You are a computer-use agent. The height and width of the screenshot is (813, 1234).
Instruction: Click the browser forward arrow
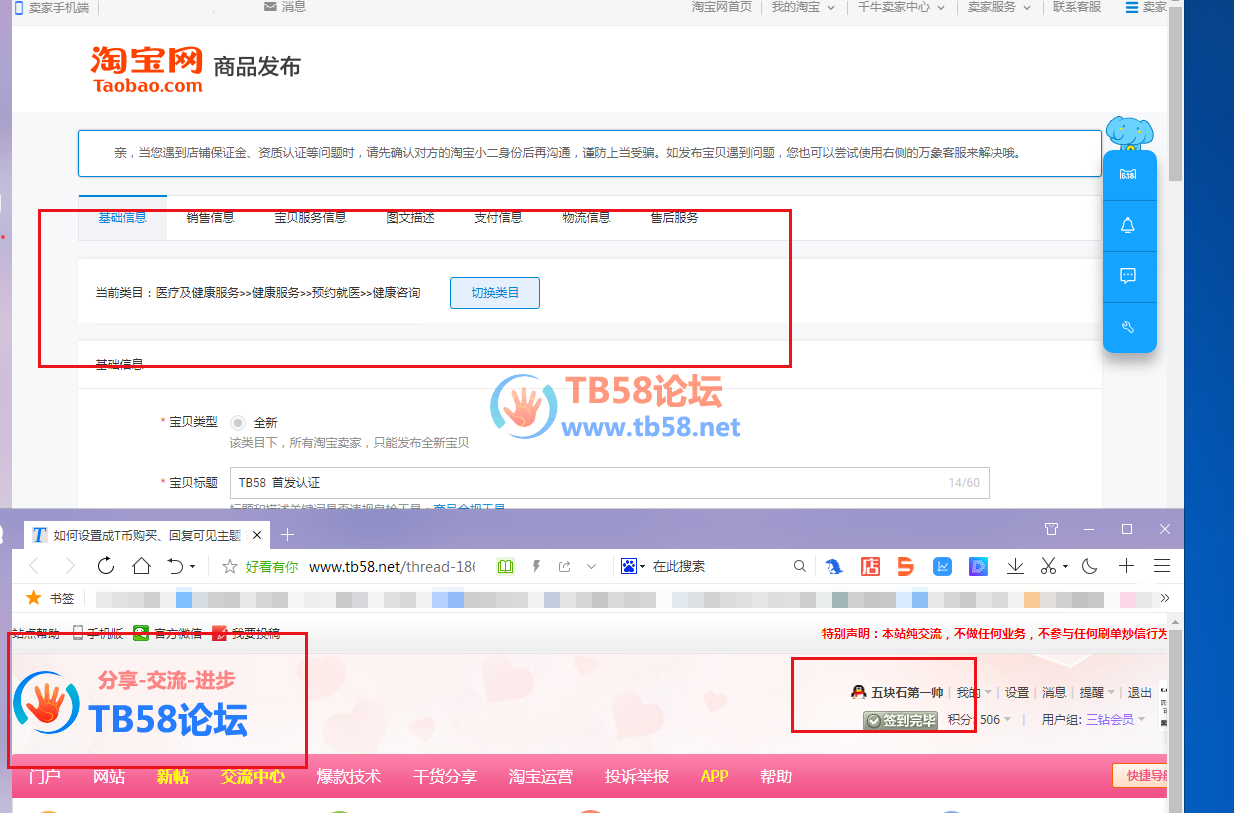[x=70, y=566]
